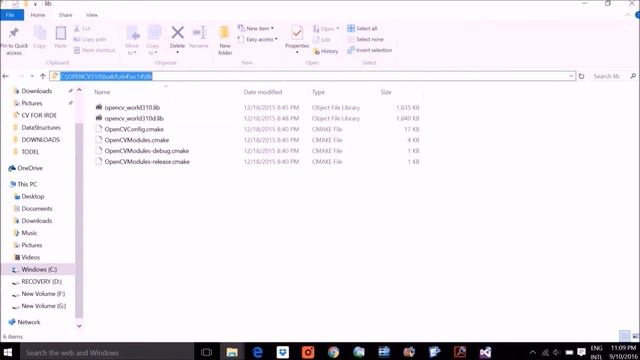Screen dimensions: 640x360
Task: Select OpenCVModules-release.cmake file
Action: (x=147, y=162)
